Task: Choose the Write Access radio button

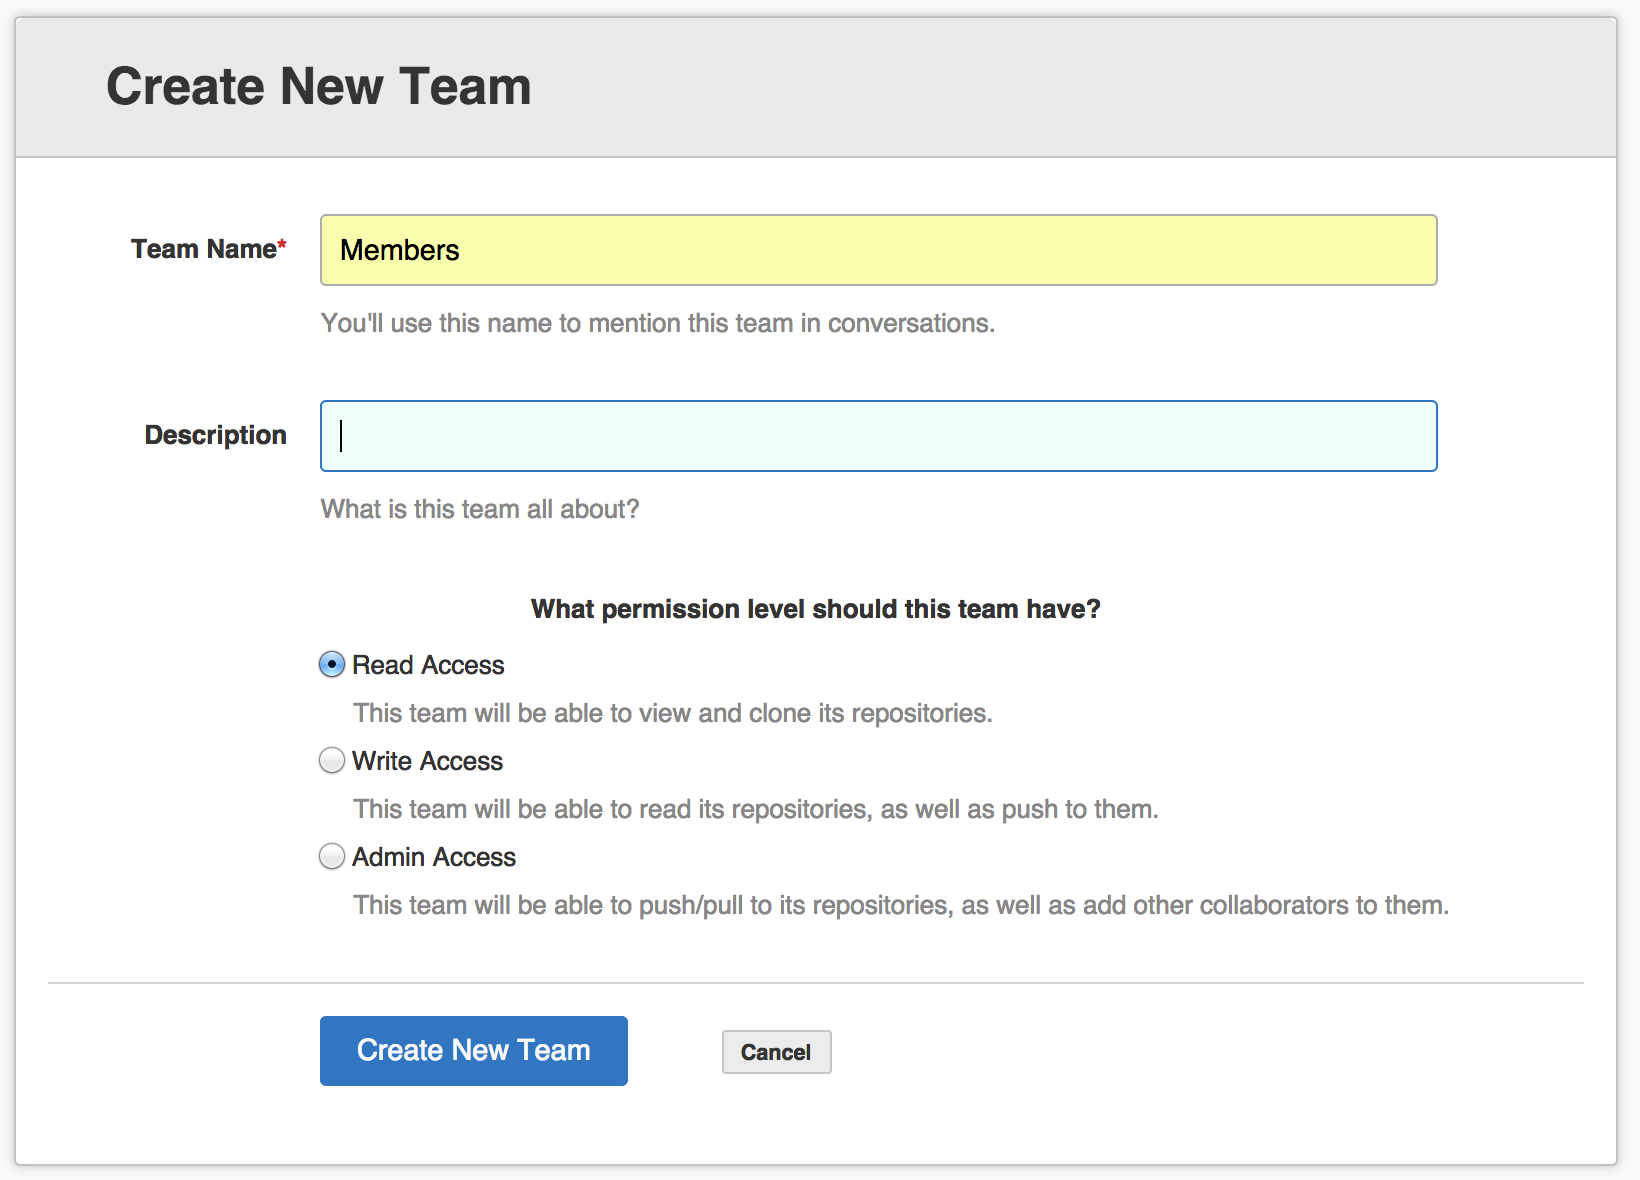Action: [x=332, y=760]
